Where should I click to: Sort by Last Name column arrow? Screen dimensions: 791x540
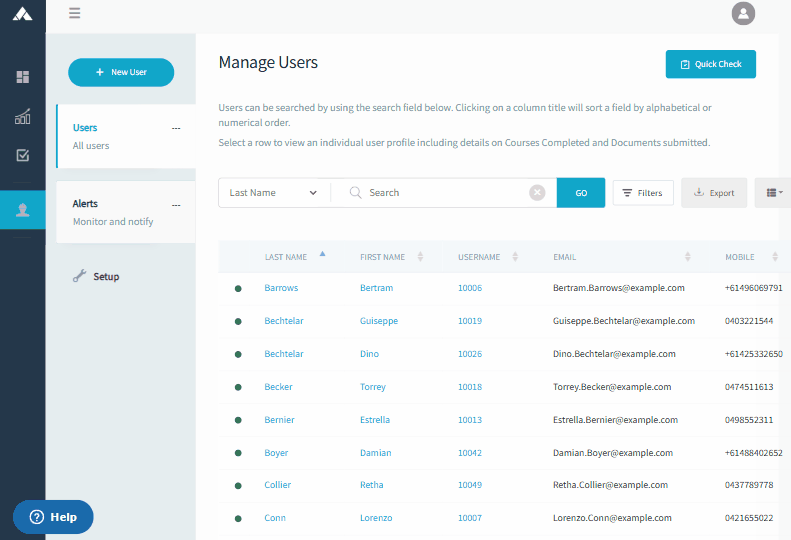pos(322,254)
